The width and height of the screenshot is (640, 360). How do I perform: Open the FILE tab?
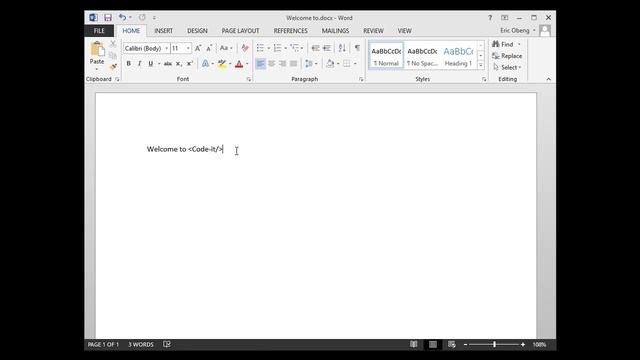click(x=99, y=31)
